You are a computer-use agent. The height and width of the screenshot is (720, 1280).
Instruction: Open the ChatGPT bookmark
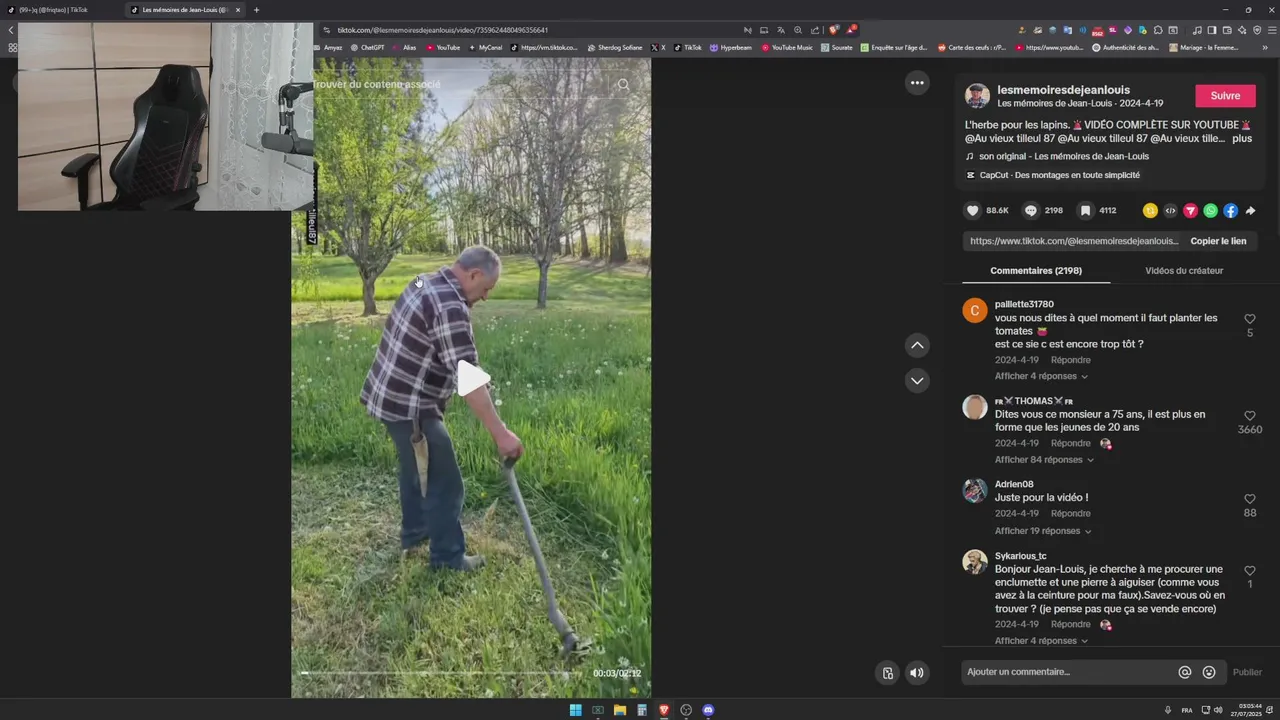tap(367, 47)
